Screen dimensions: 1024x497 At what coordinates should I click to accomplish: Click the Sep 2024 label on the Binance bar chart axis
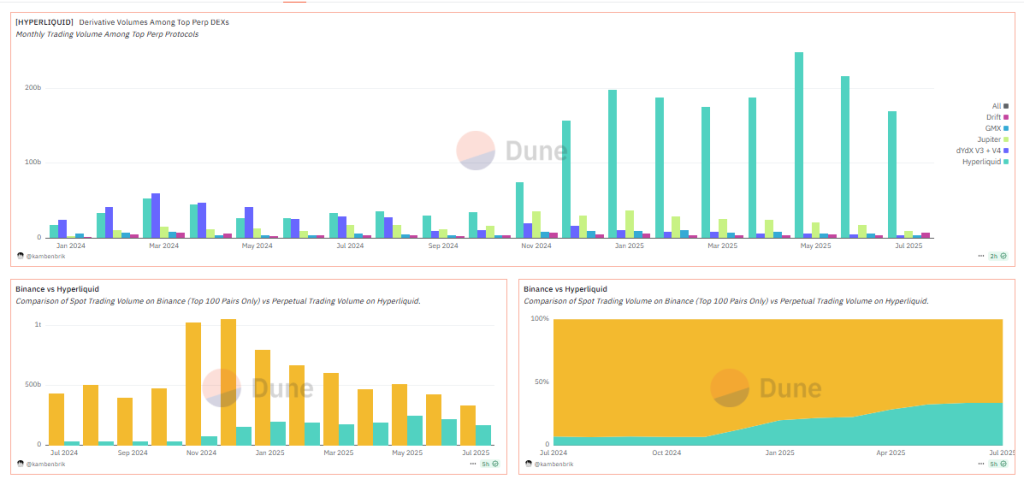coord(133,452)
